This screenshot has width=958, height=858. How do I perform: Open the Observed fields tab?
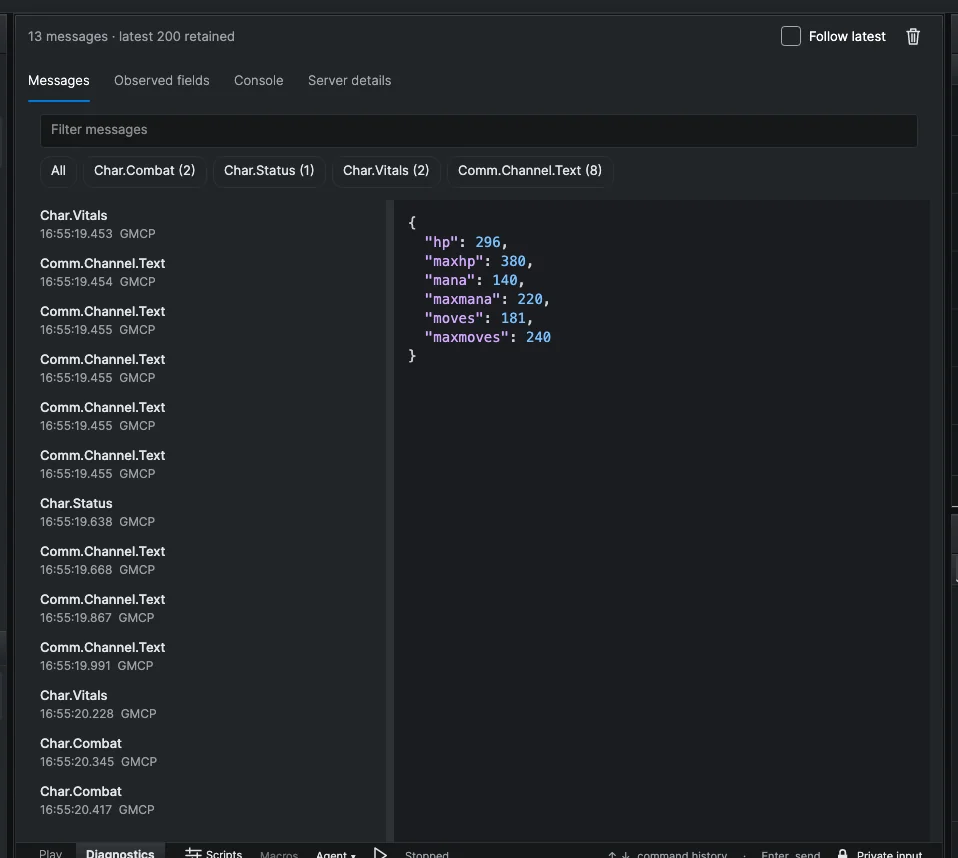pos(161,81)
